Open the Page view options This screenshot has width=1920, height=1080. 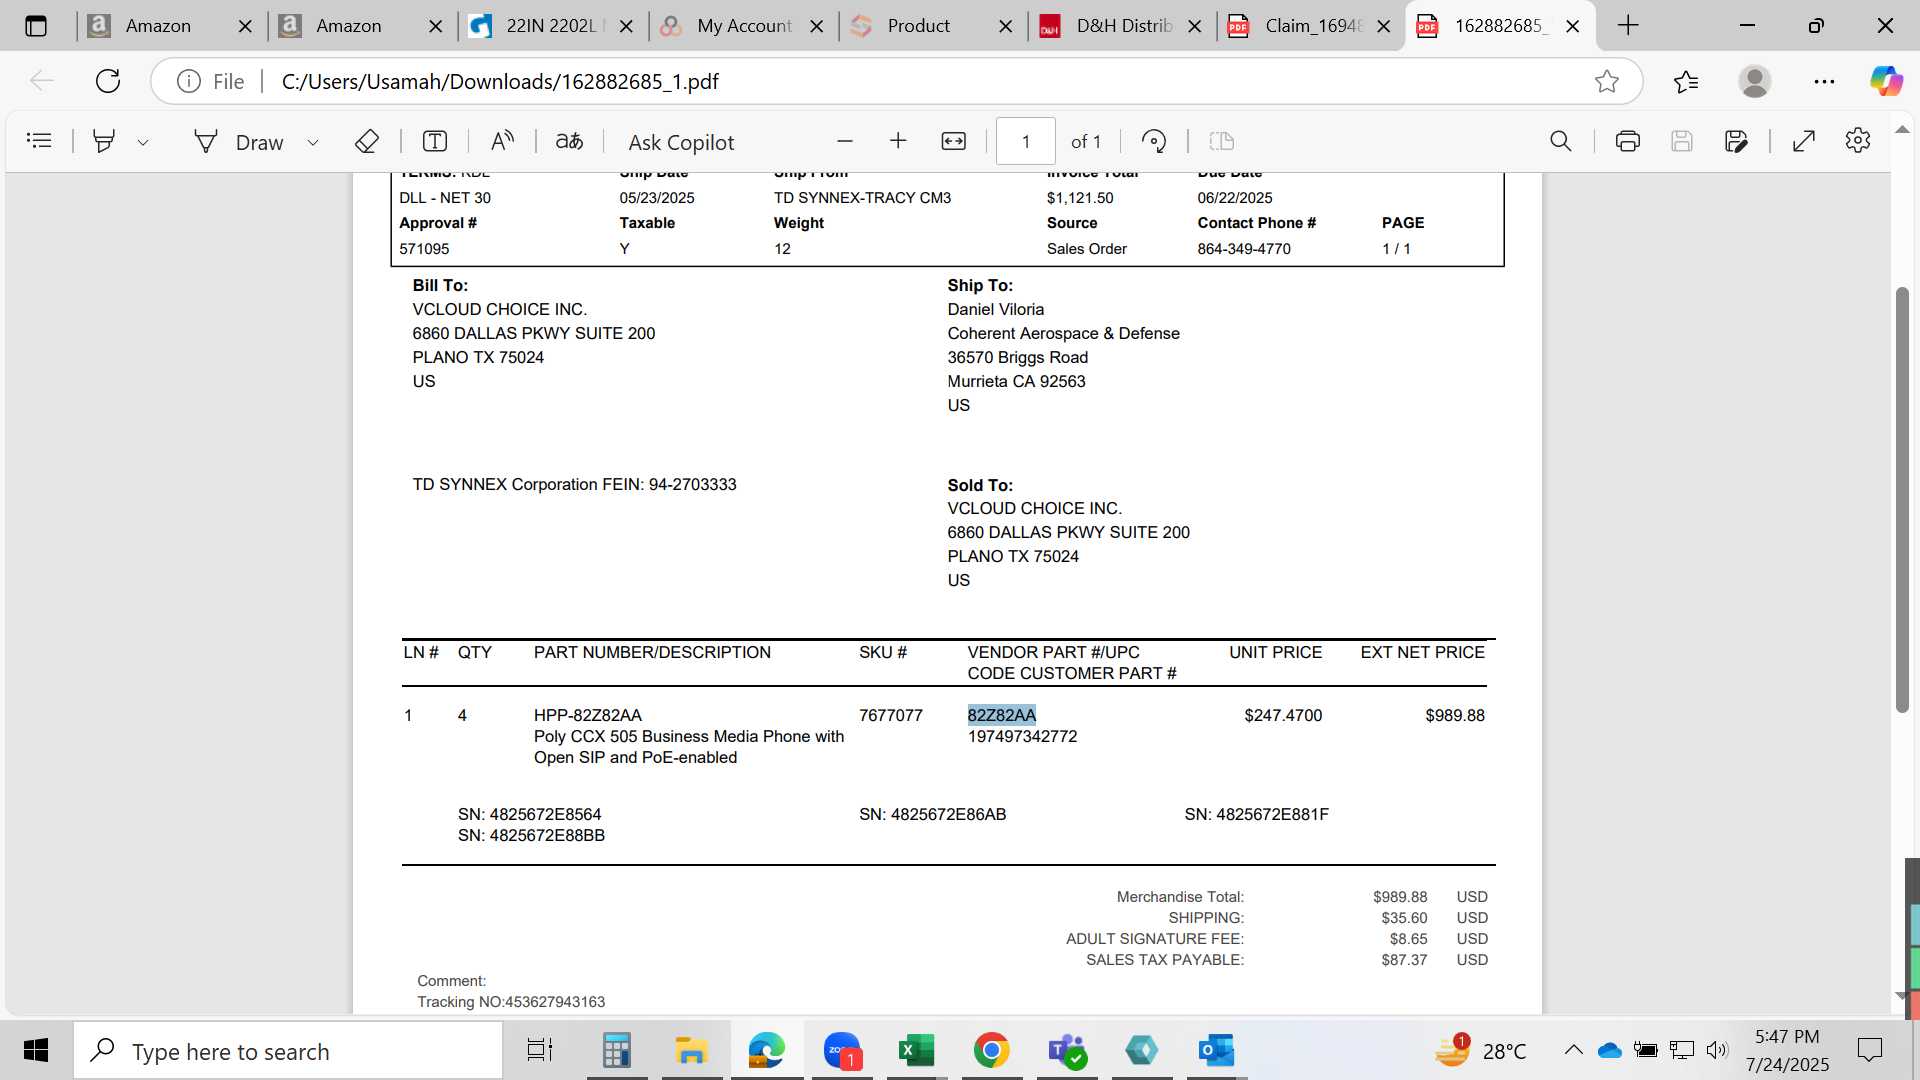tap(1222, 141)
